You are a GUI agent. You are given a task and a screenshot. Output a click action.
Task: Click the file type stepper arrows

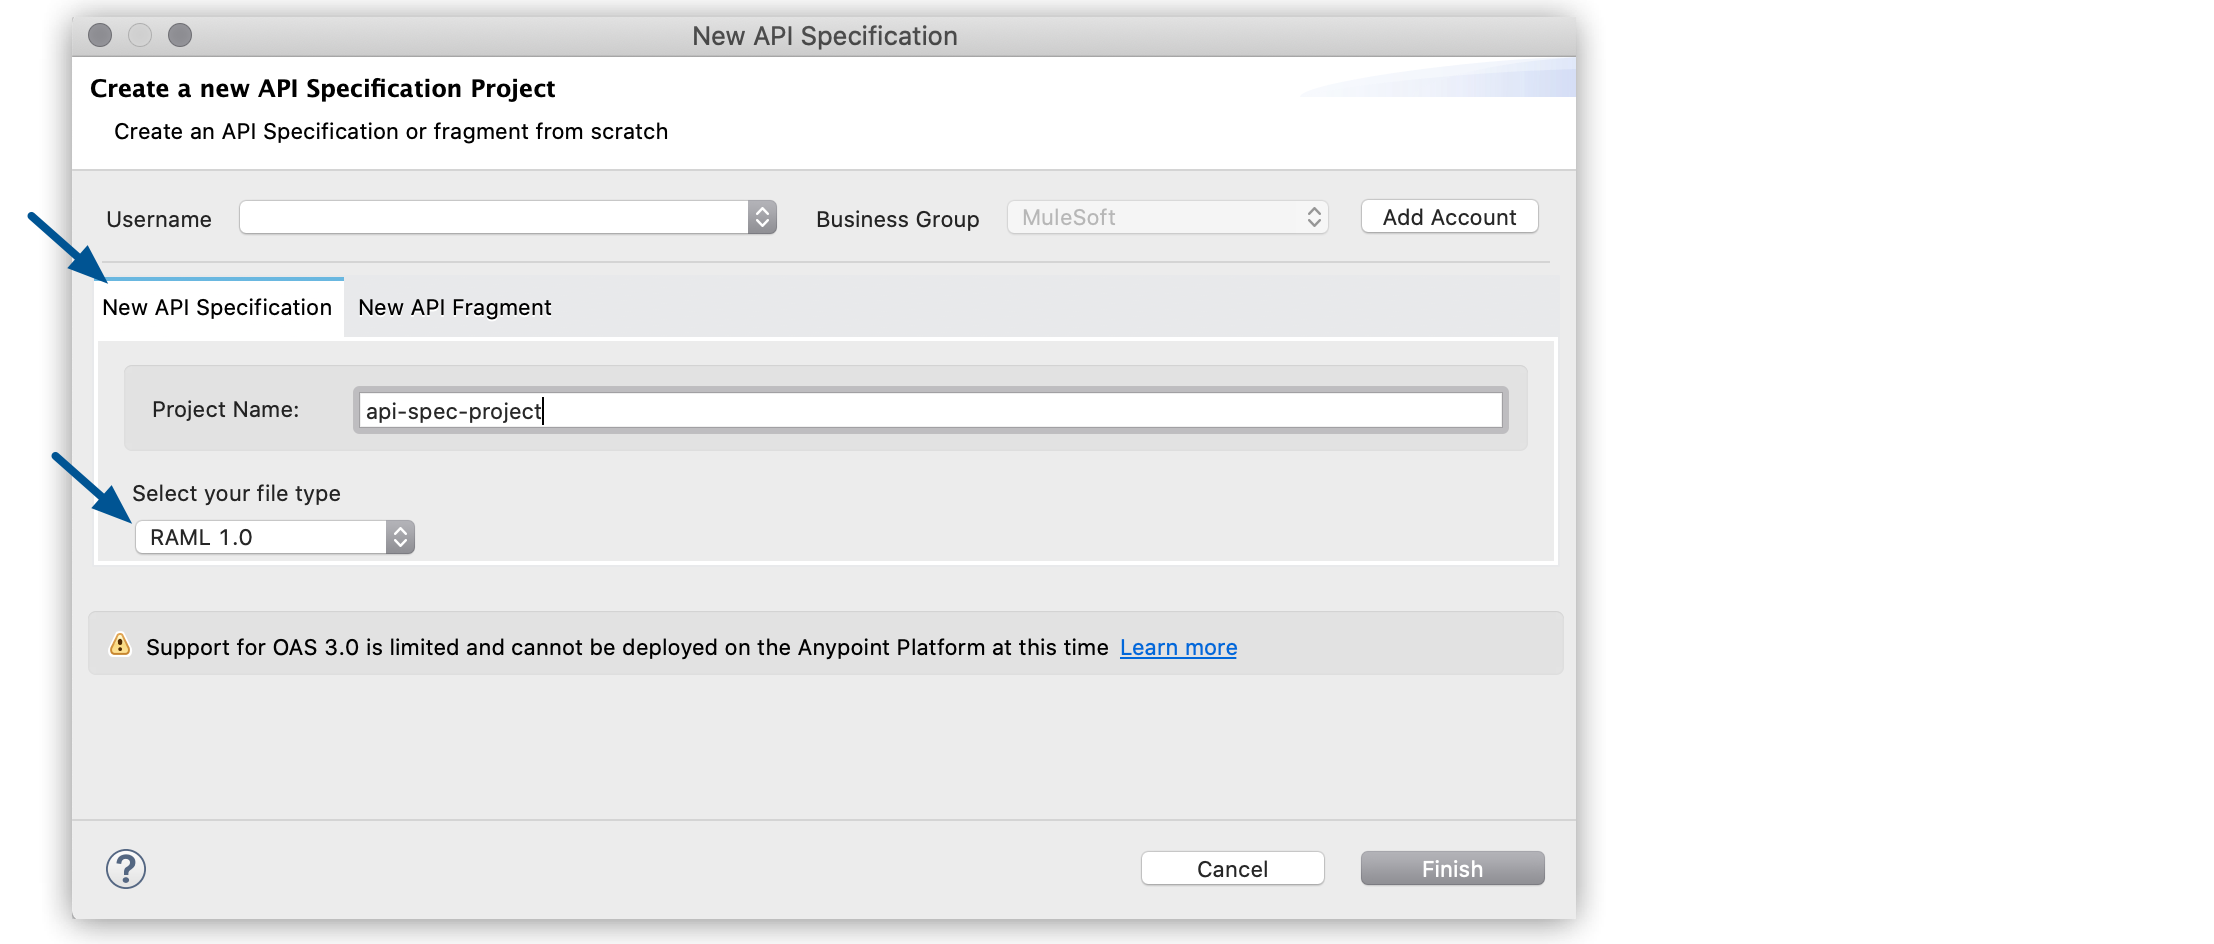pyautogui.click(x=400, y=536)
